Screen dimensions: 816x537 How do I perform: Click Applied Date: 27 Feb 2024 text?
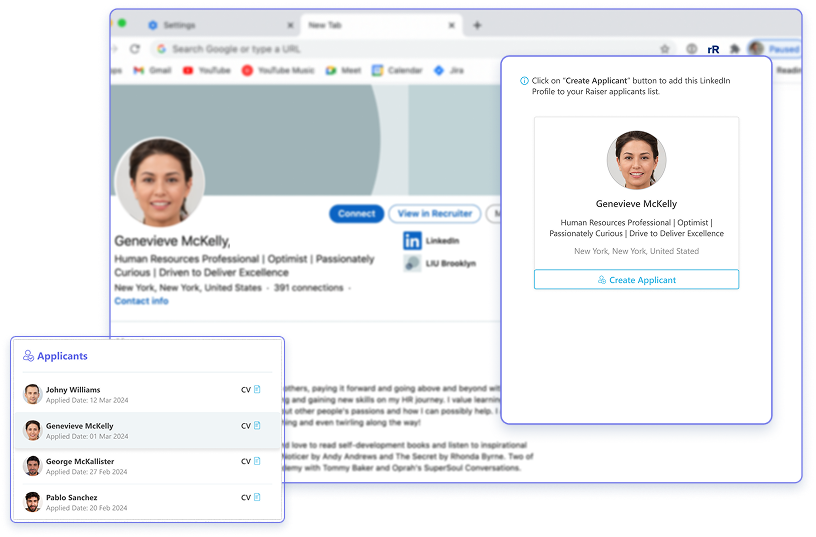pos(86,472)
